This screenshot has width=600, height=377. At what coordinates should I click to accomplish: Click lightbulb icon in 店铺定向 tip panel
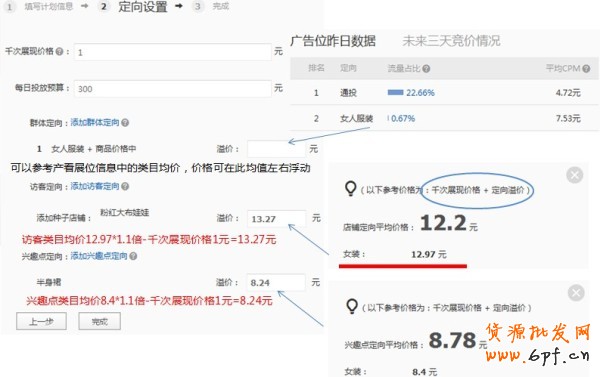coord(350,188)
